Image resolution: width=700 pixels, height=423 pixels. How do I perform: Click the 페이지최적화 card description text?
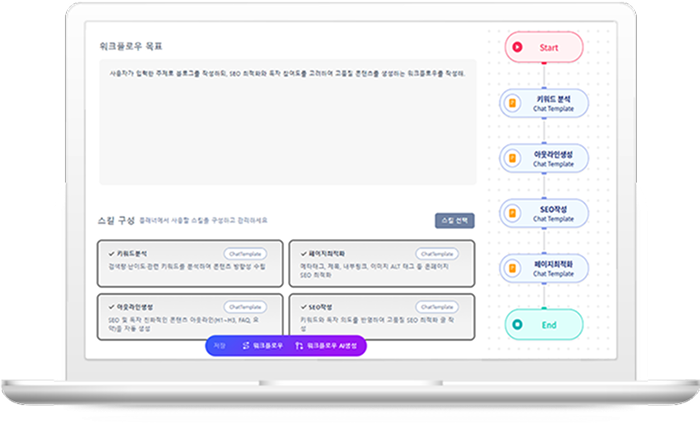tap(374, 270)
